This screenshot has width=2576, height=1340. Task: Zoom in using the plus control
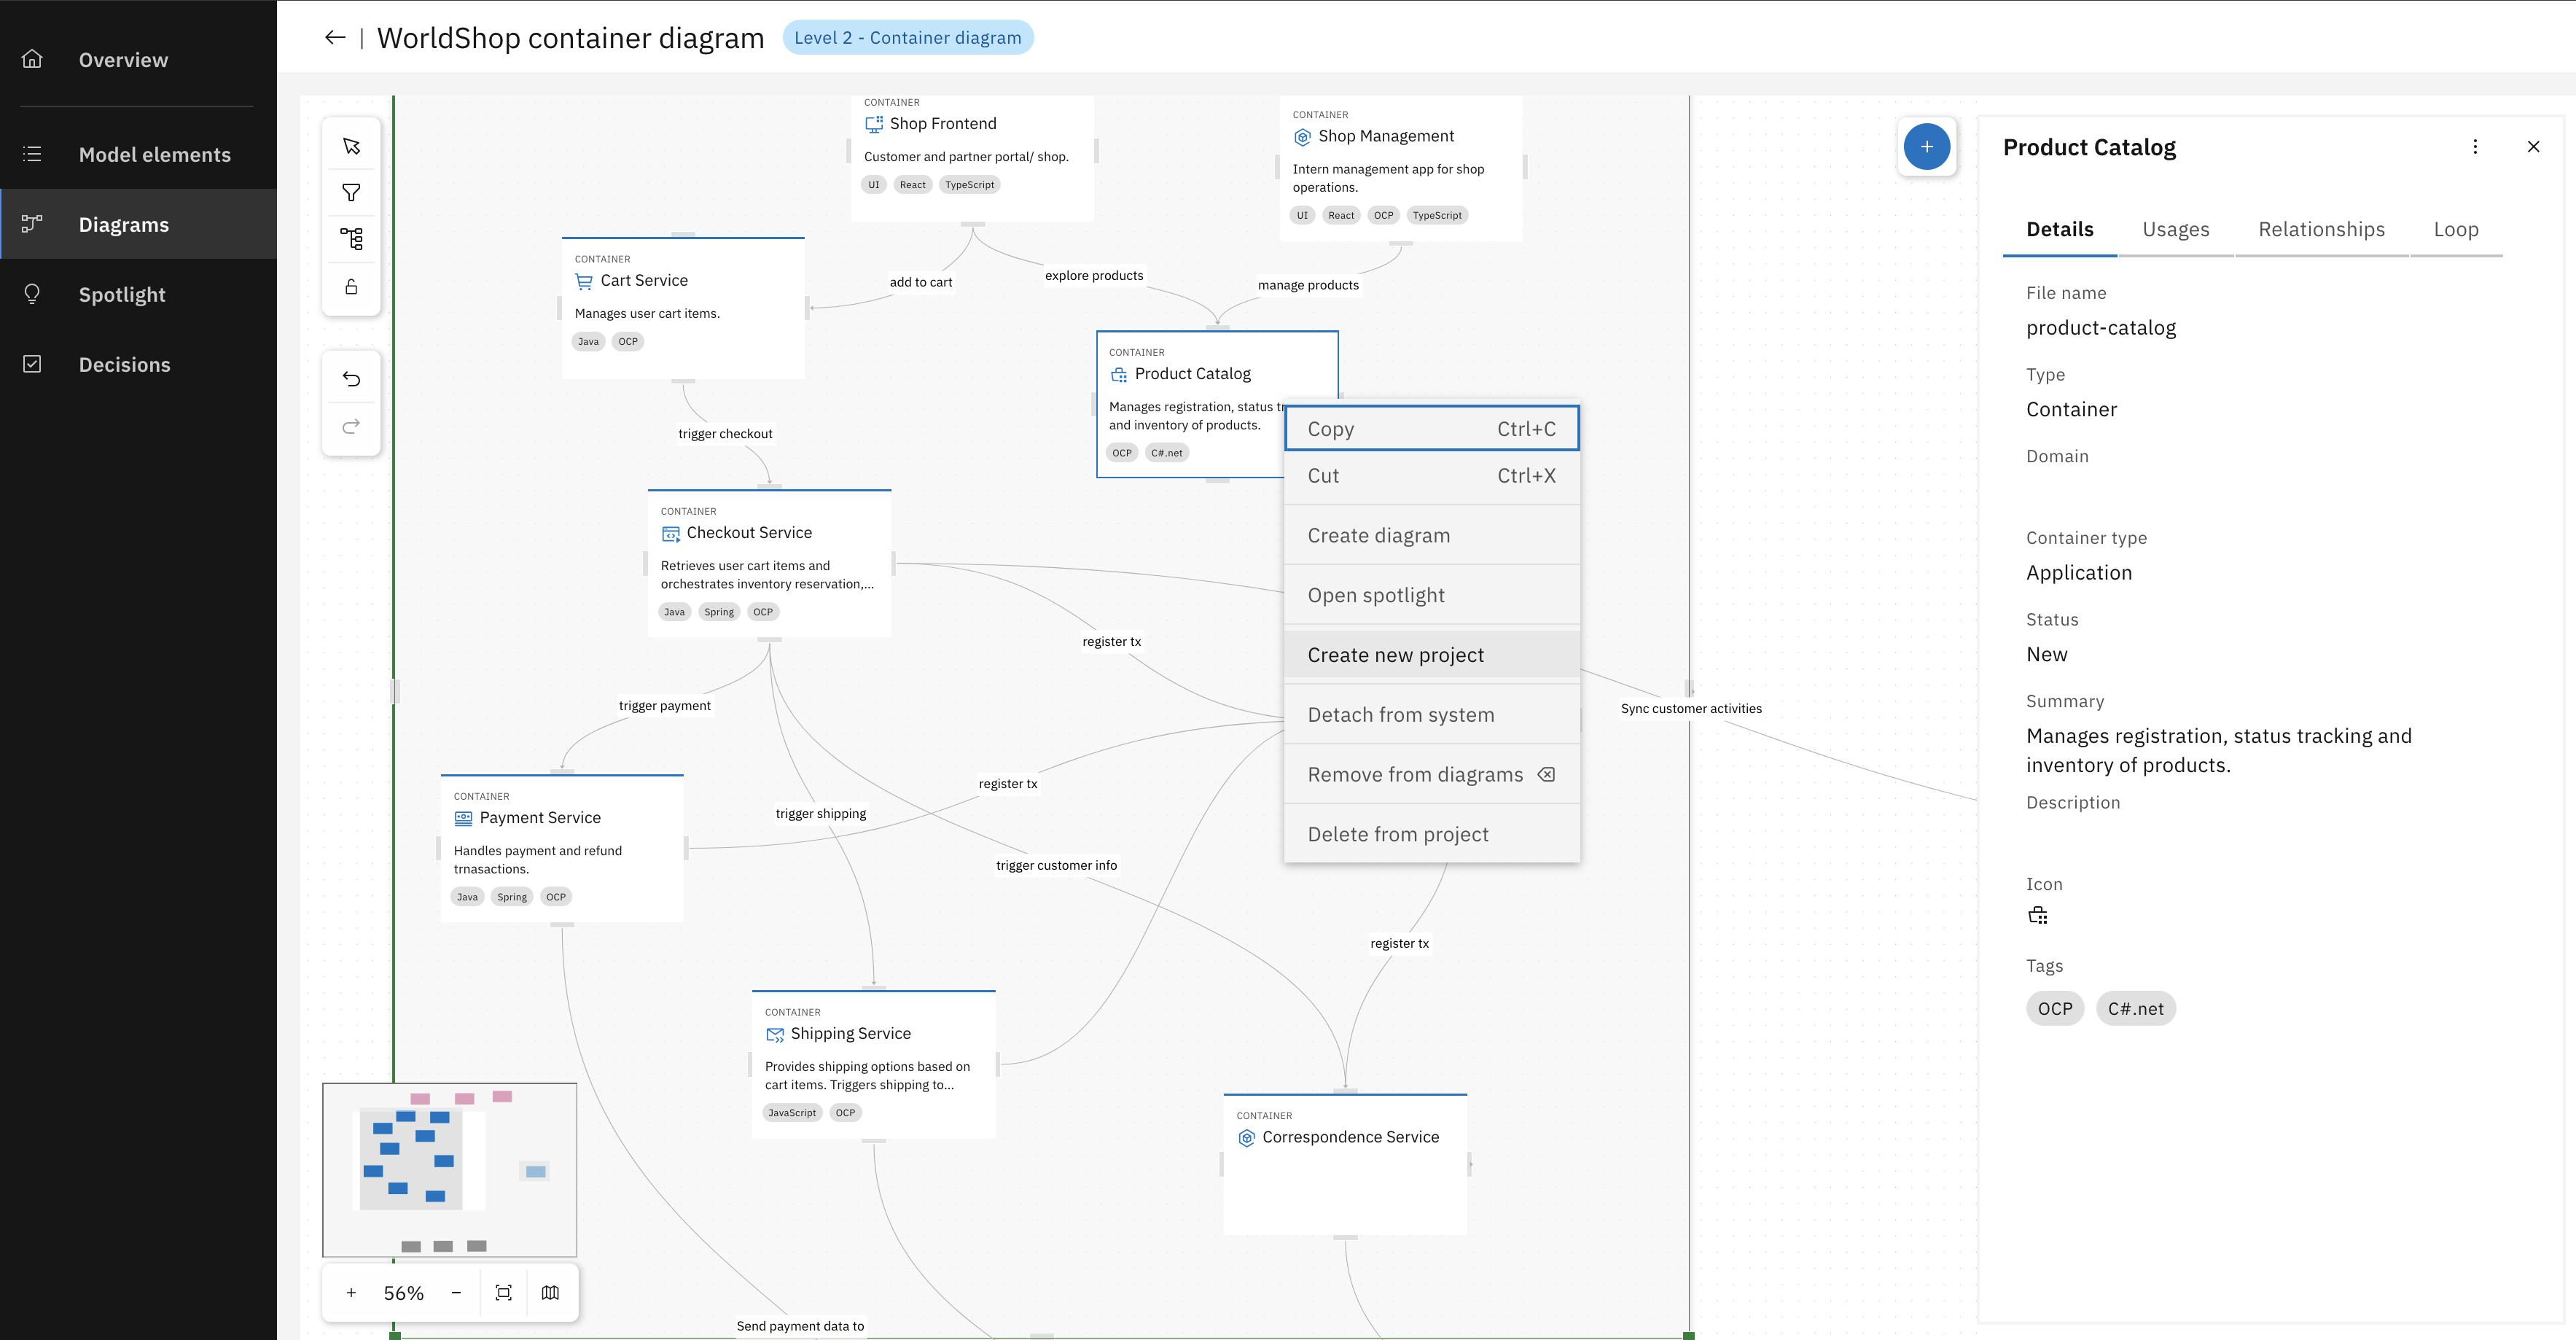351,1292
